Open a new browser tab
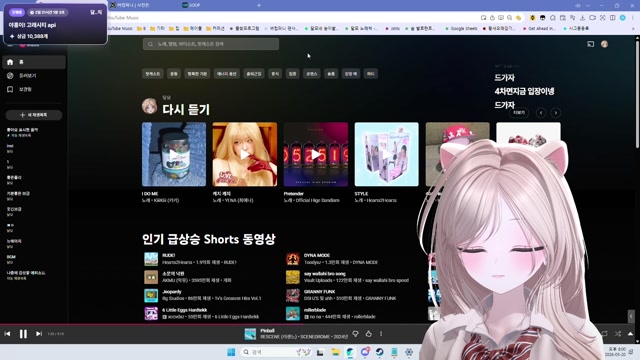The image size is (640, 360). coord(259,5)
